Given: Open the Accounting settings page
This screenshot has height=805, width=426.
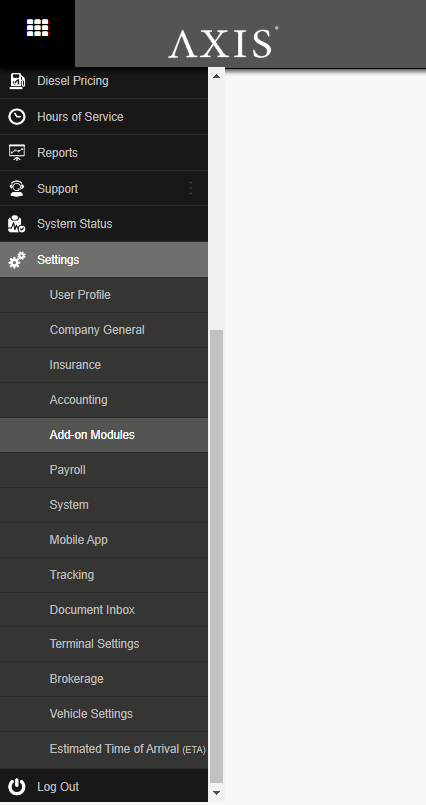Looking at the screenshot, I should (x=104, y=400).
